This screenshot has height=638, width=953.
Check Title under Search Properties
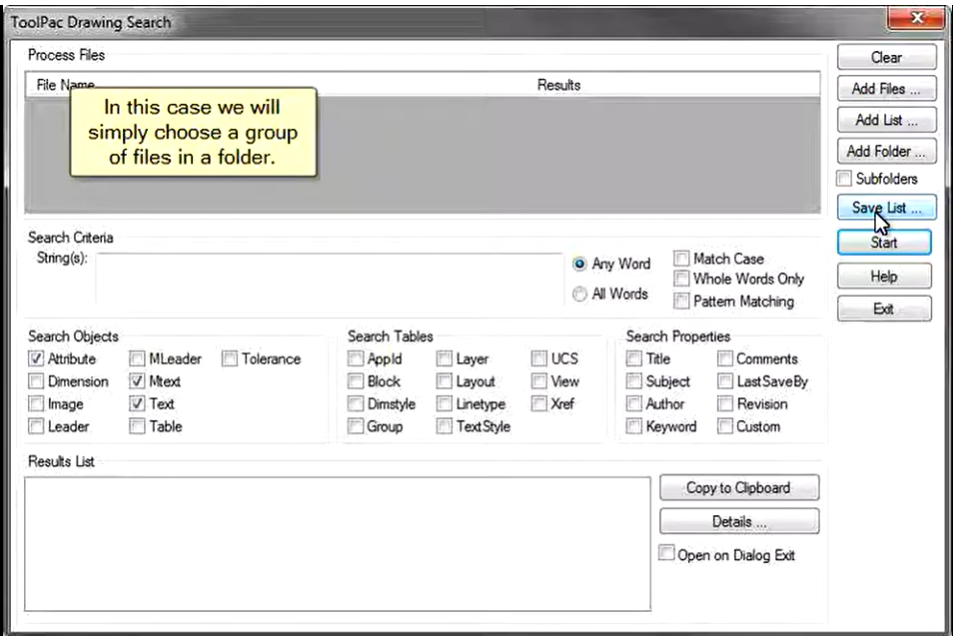[634, 358]
